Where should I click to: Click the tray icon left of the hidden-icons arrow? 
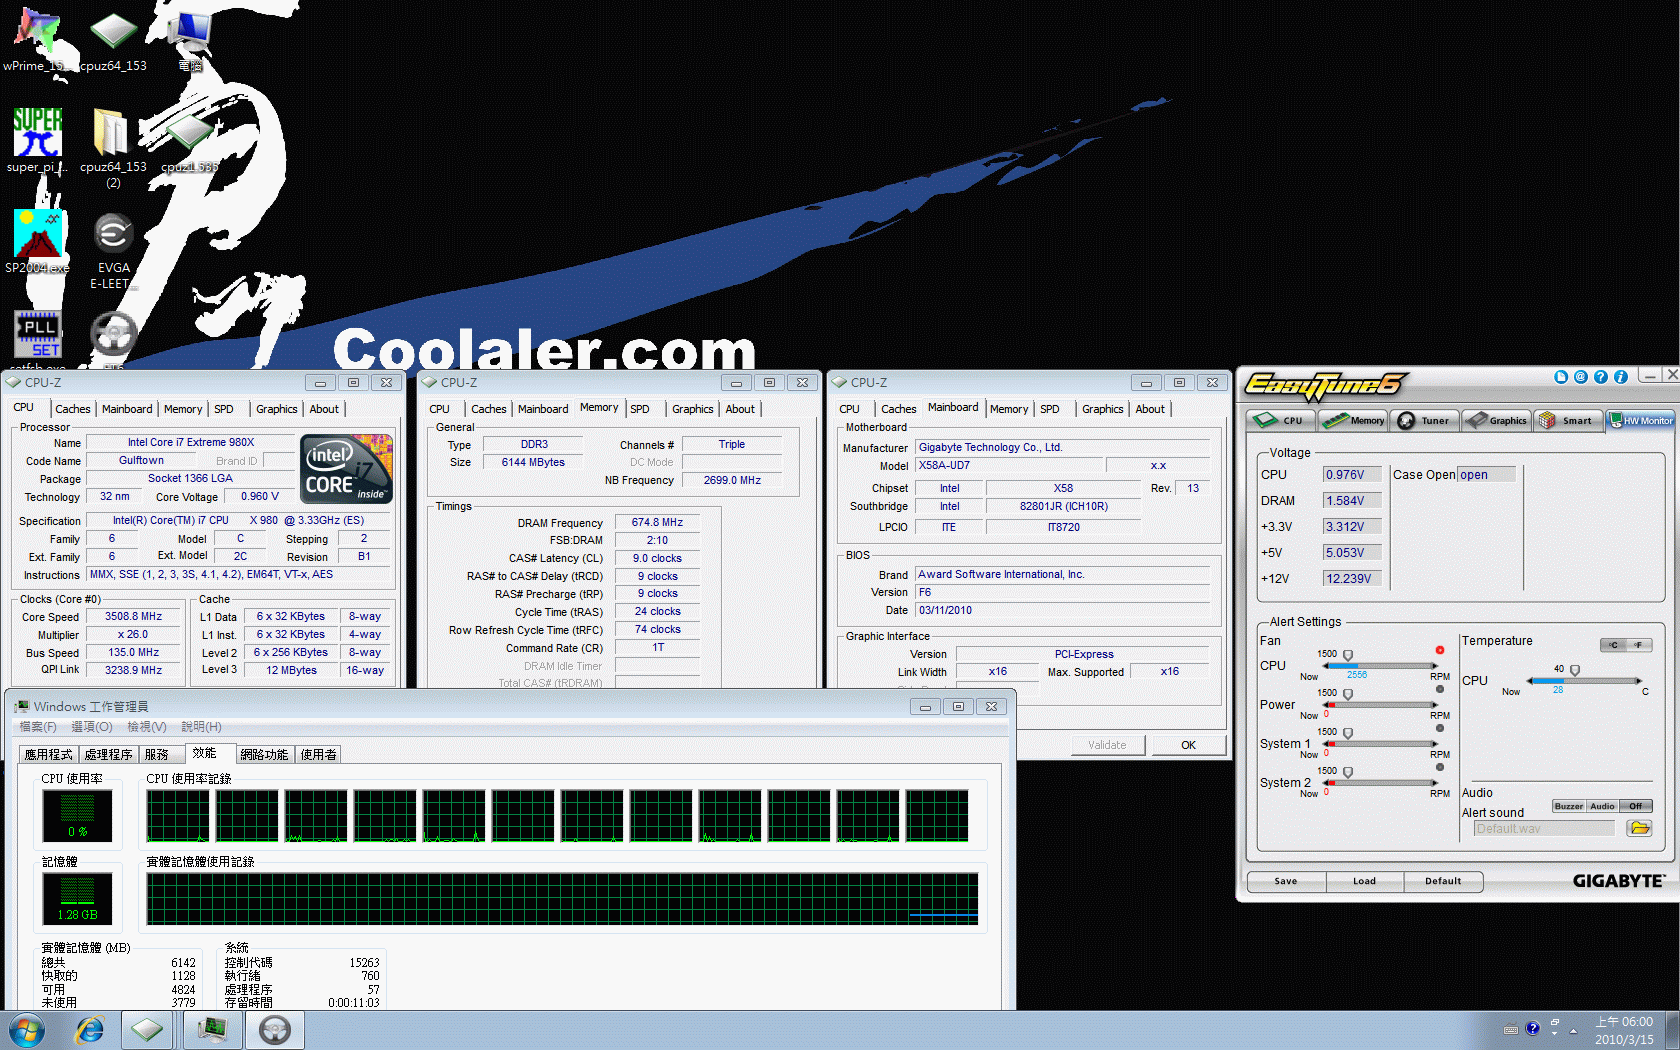coord(1554,1028)
